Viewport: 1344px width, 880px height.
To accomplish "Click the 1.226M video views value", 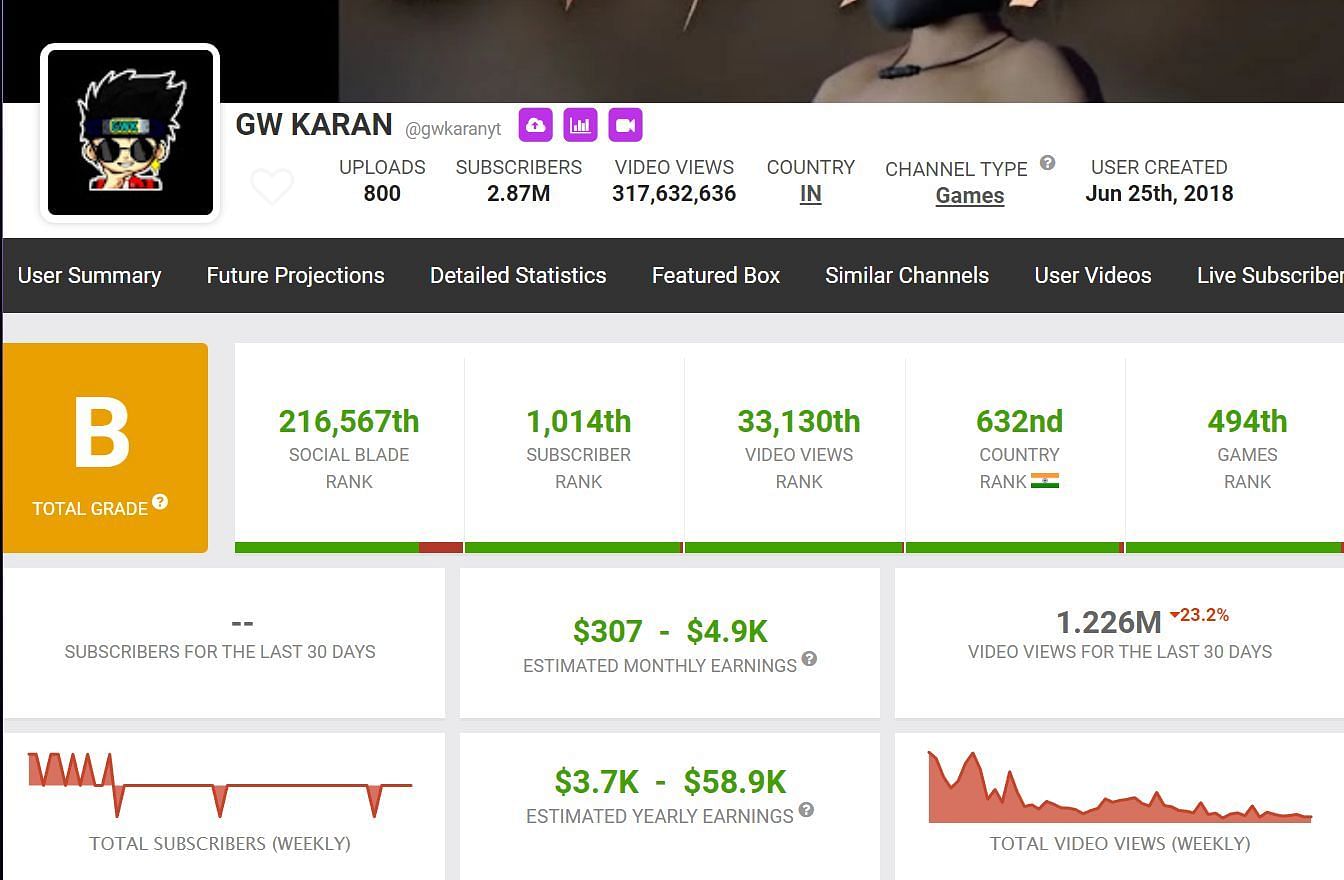I will point(1109,623).
